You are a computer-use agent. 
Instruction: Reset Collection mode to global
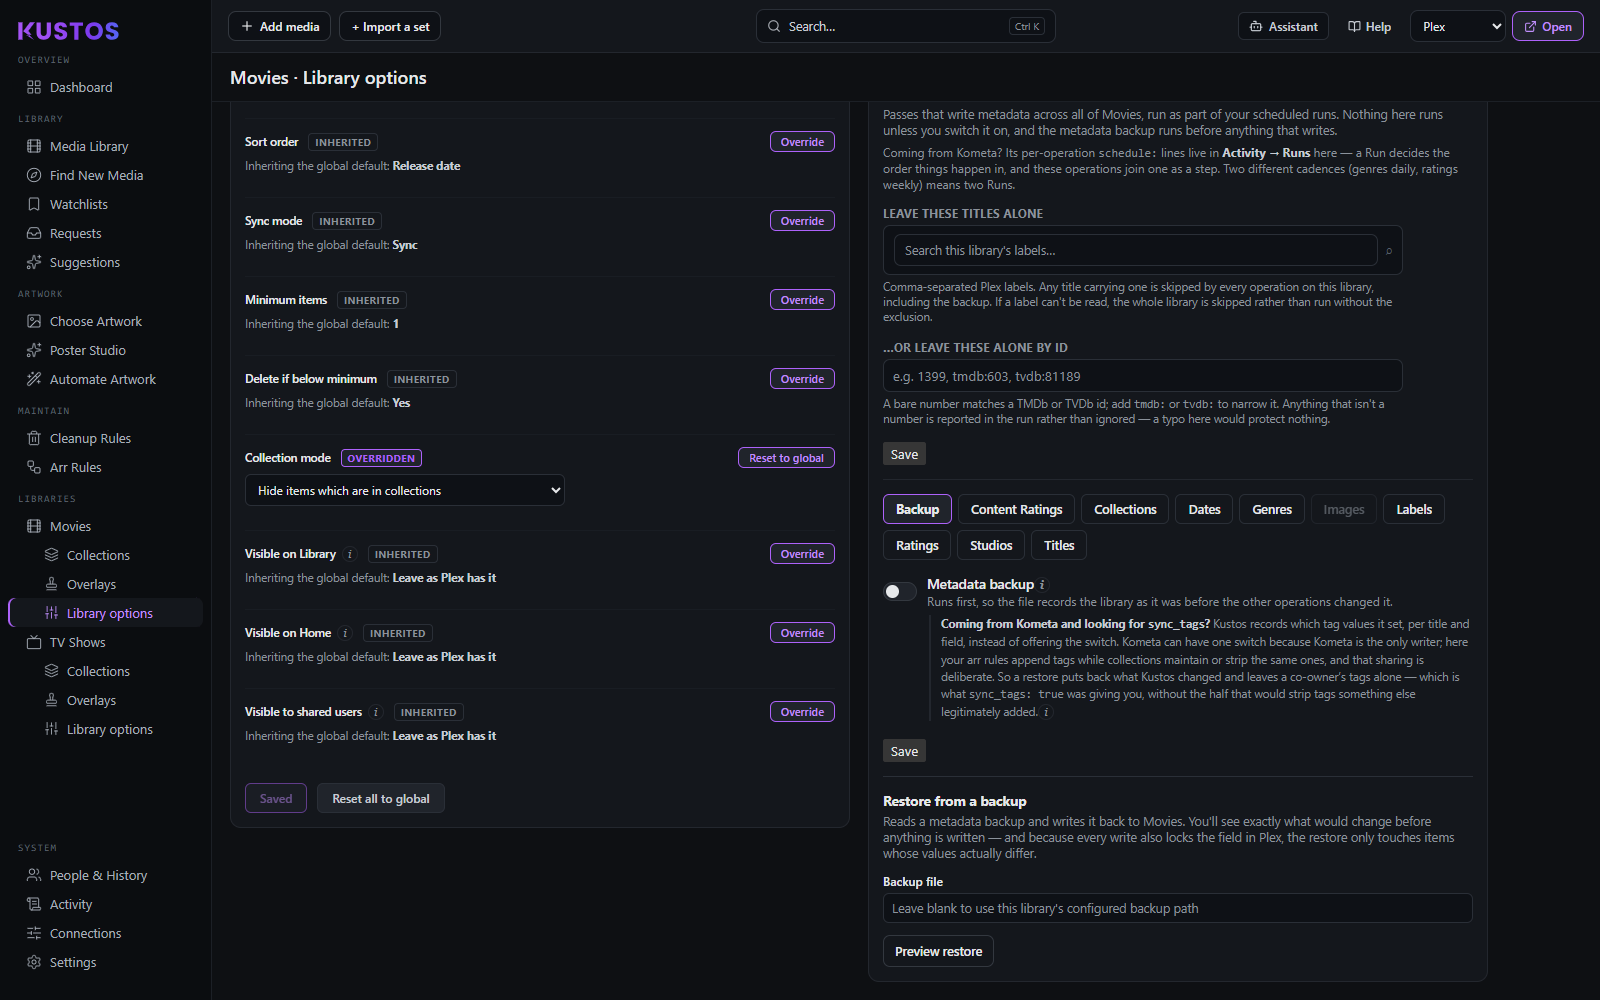(x=786, y=458)
